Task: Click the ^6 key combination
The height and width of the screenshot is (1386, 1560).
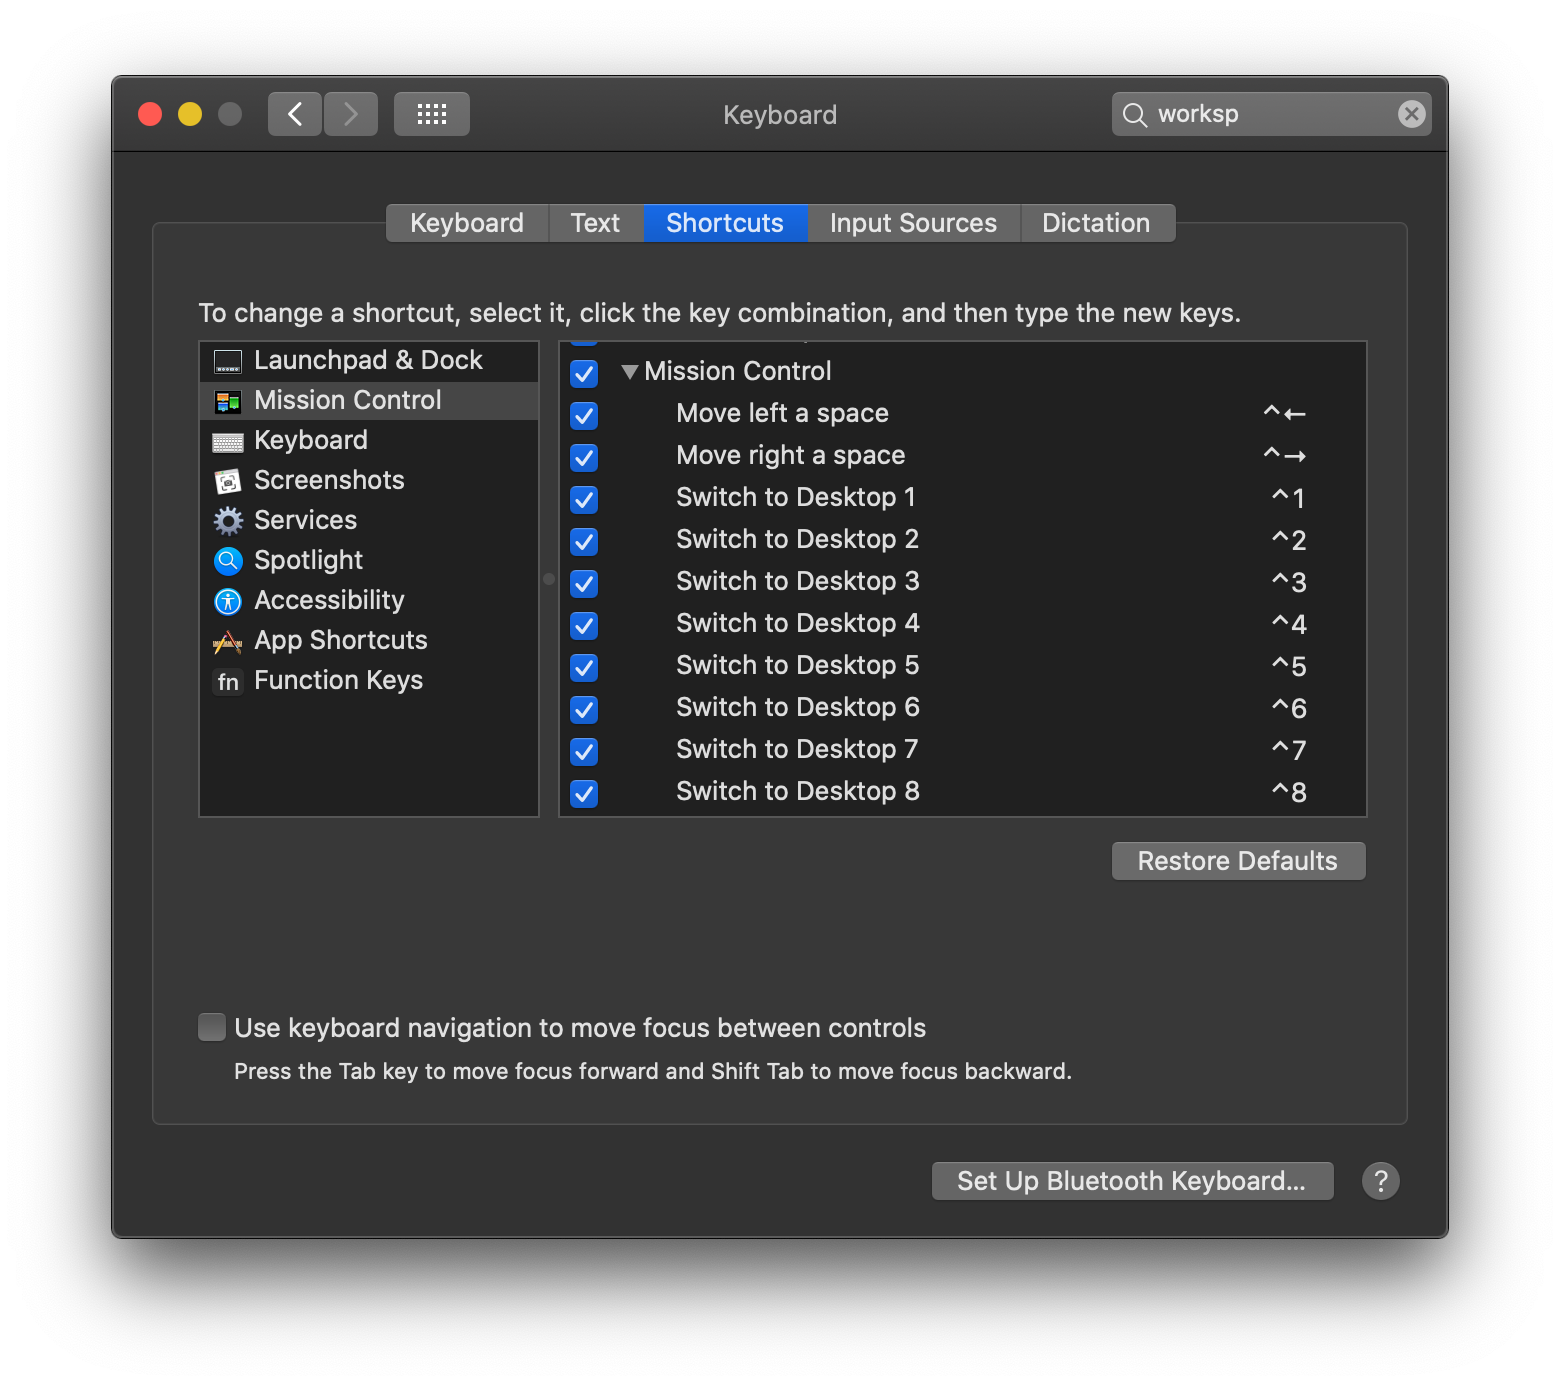Action: point(1288,708)
